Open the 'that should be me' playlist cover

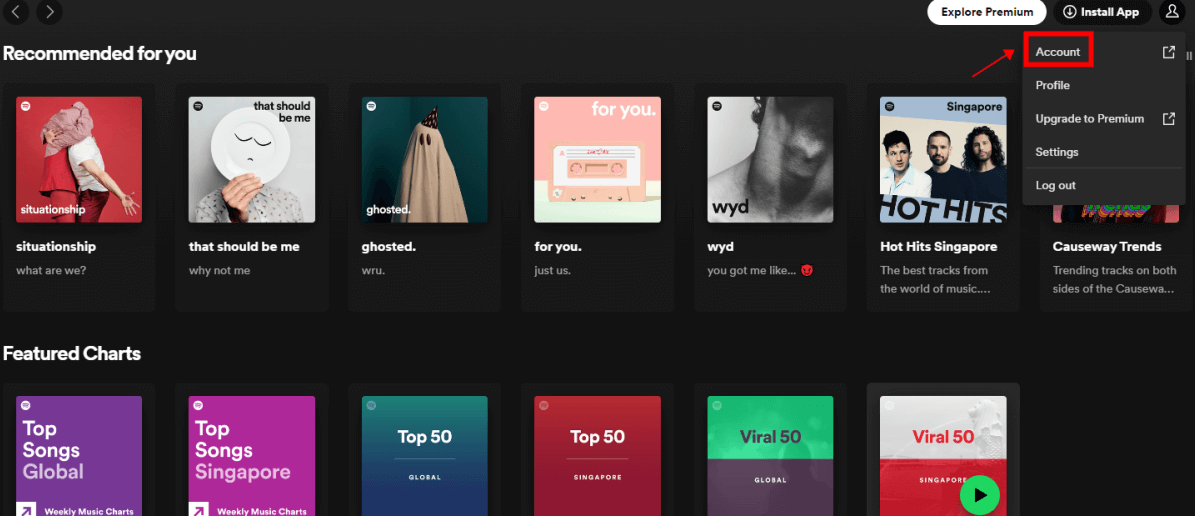tap(252, 159)
